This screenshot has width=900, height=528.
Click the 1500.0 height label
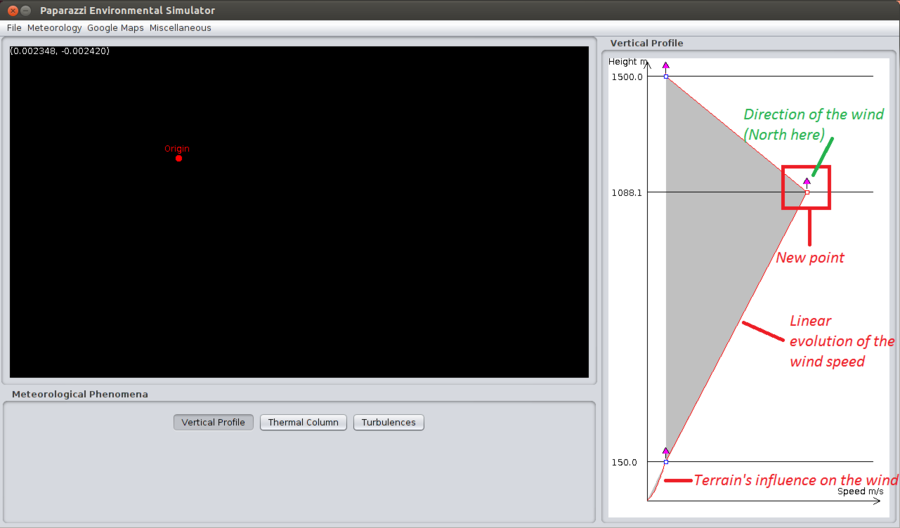click(627, 77)
